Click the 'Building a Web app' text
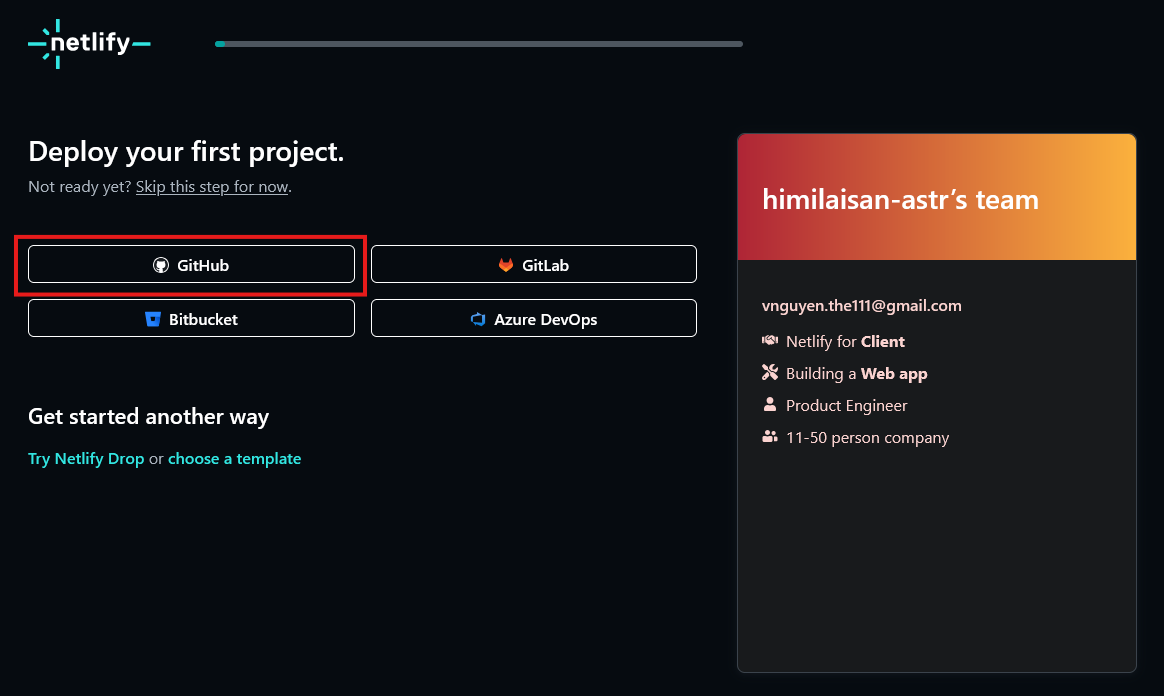 pos(857,373)
